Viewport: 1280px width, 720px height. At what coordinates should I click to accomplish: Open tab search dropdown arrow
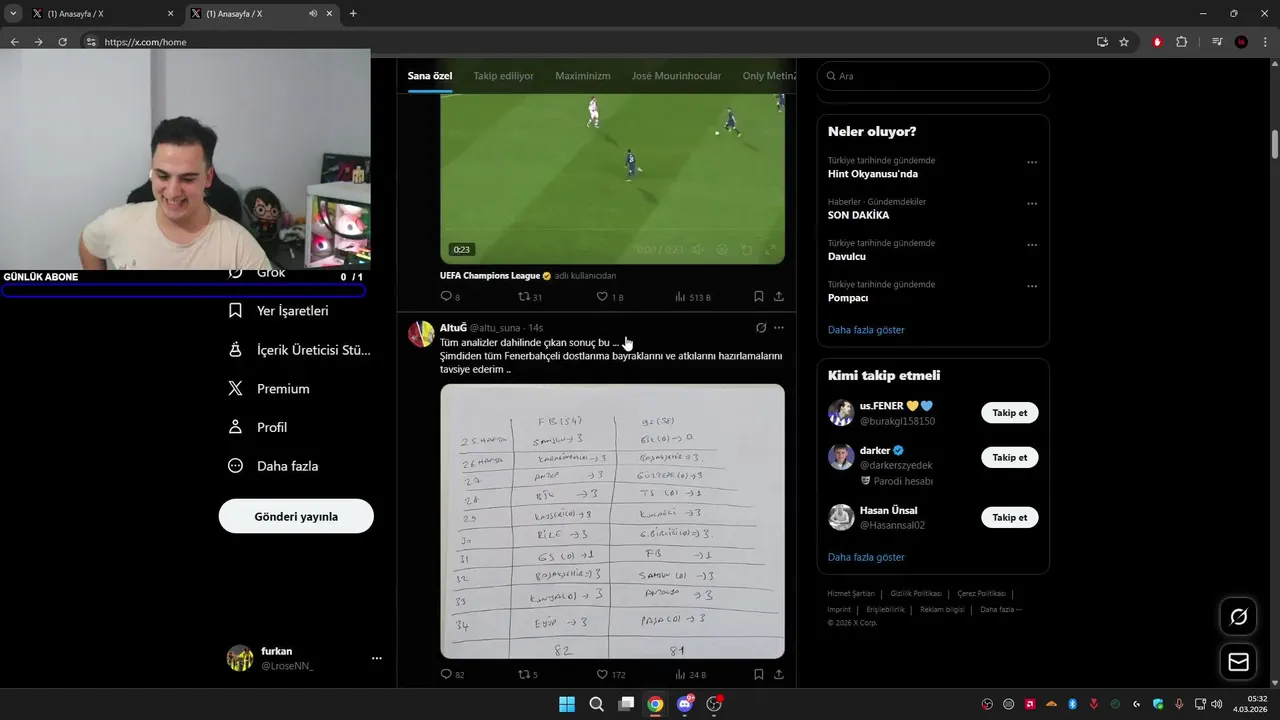click(13, 14)
